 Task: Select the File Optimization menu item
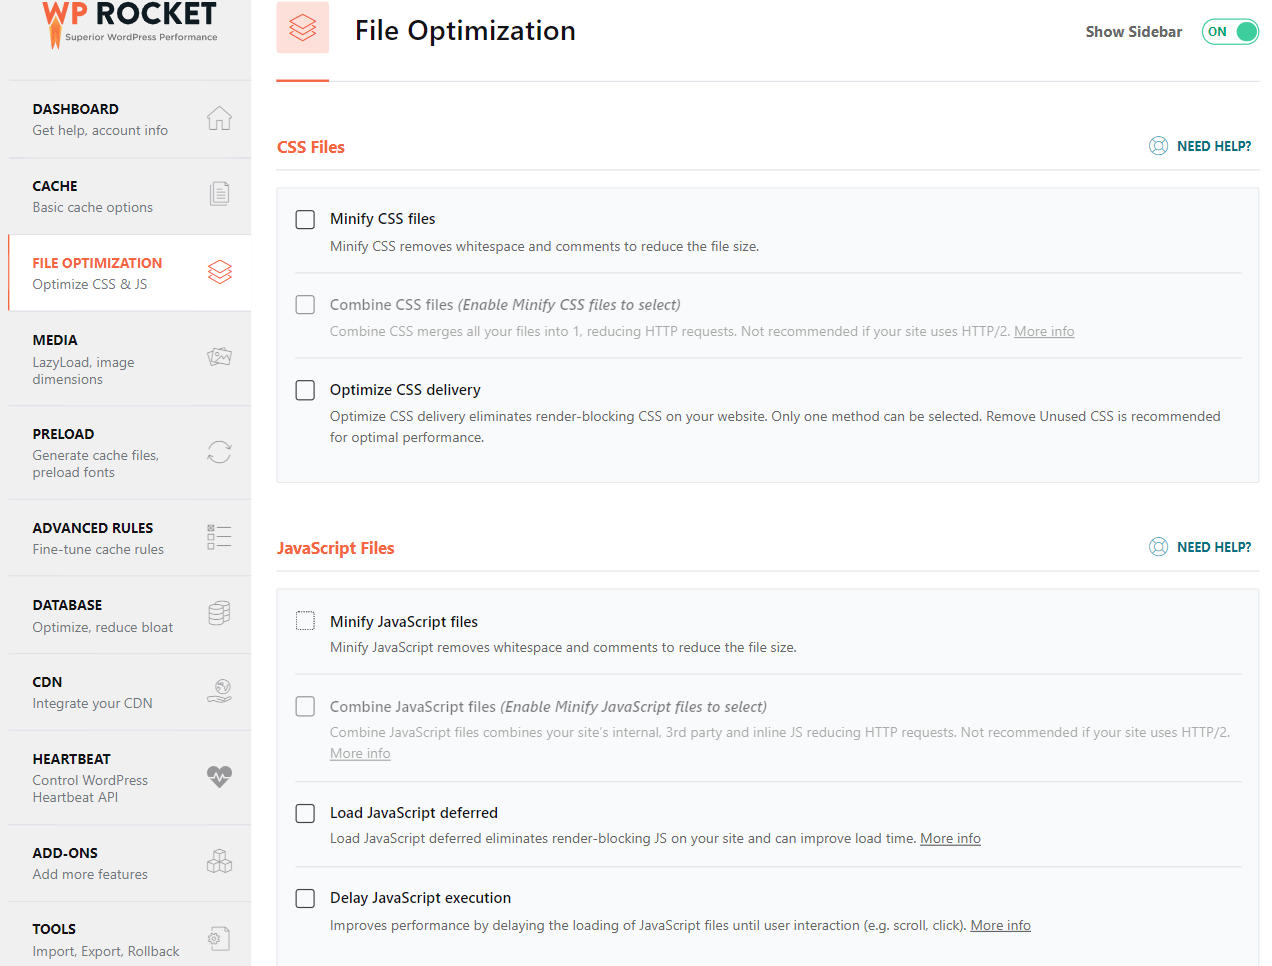click(x=129, y=273)
